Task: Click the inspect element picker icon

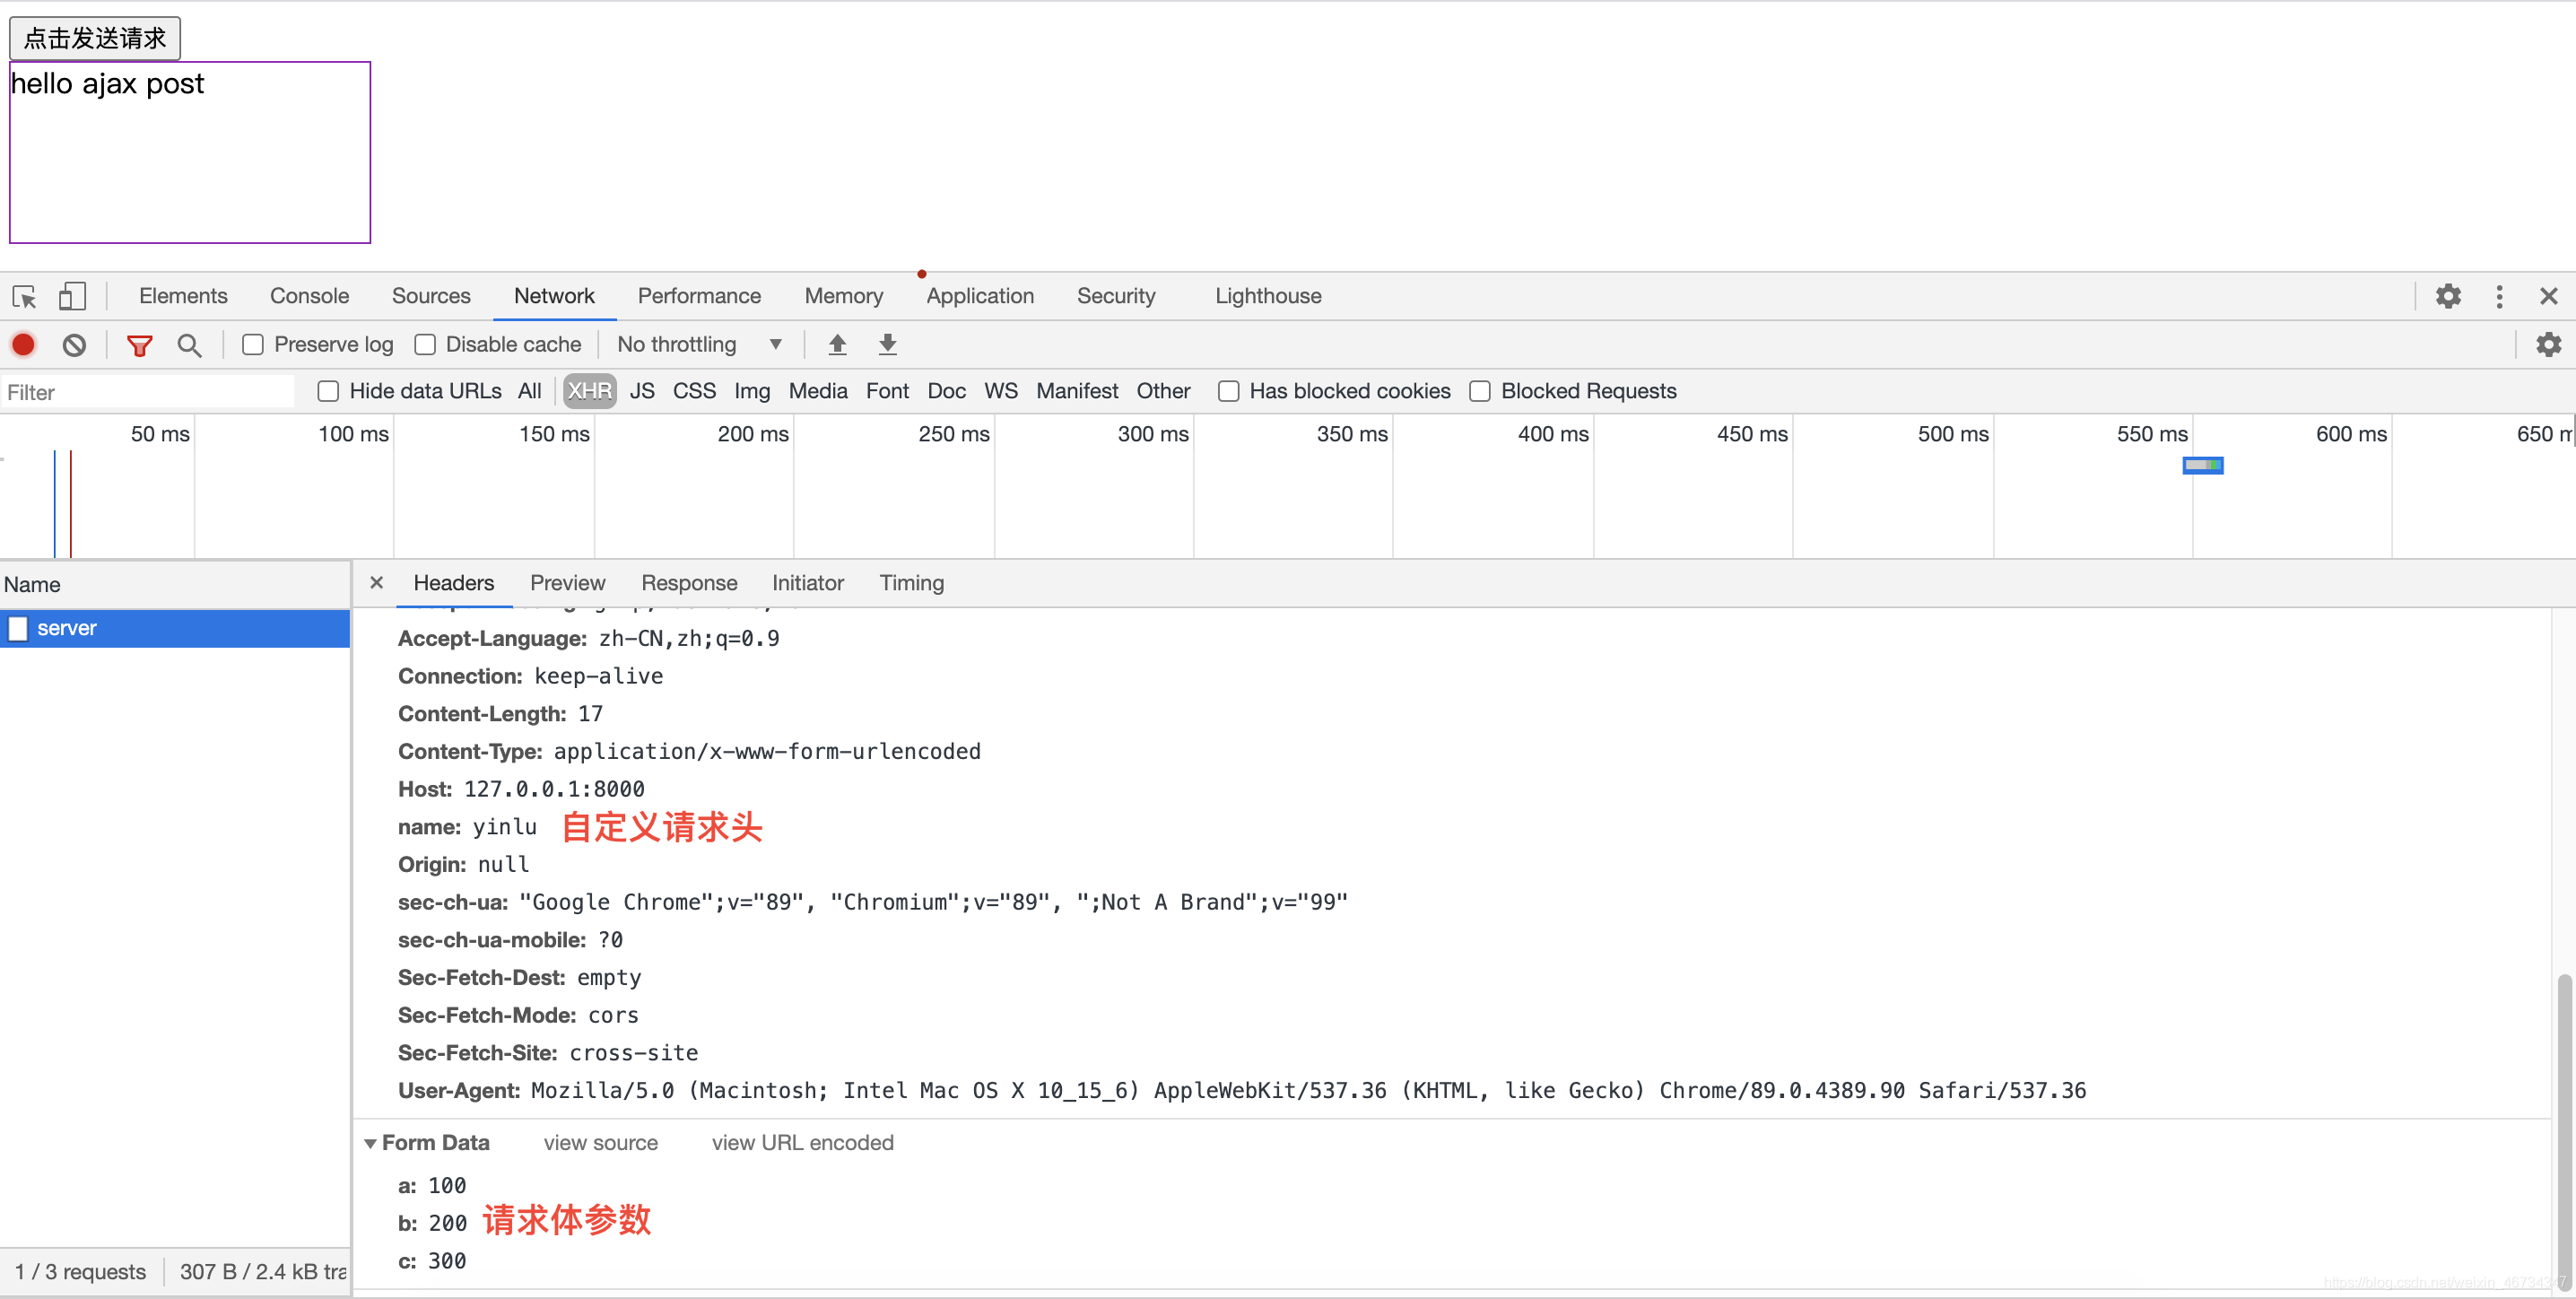Action: (x=24, y=296)
